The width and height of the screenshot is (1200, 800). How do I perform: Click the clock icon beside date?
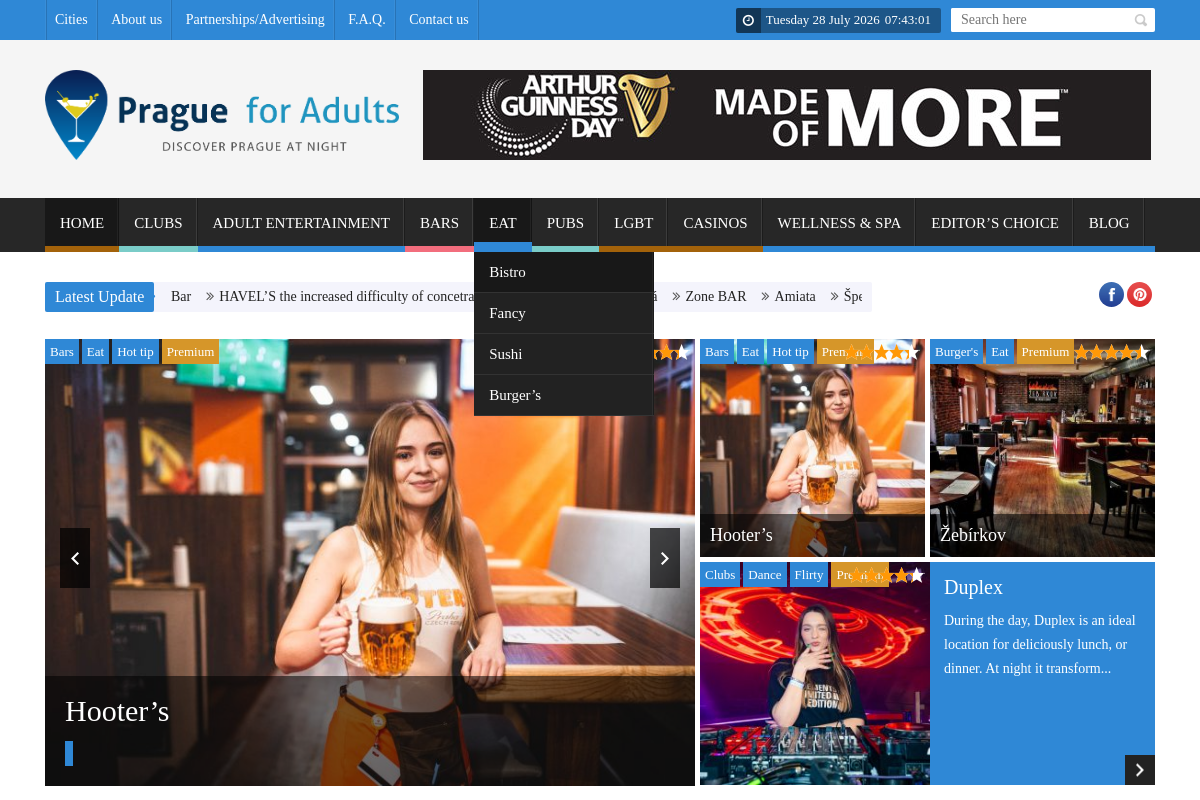tap(748, 20)
